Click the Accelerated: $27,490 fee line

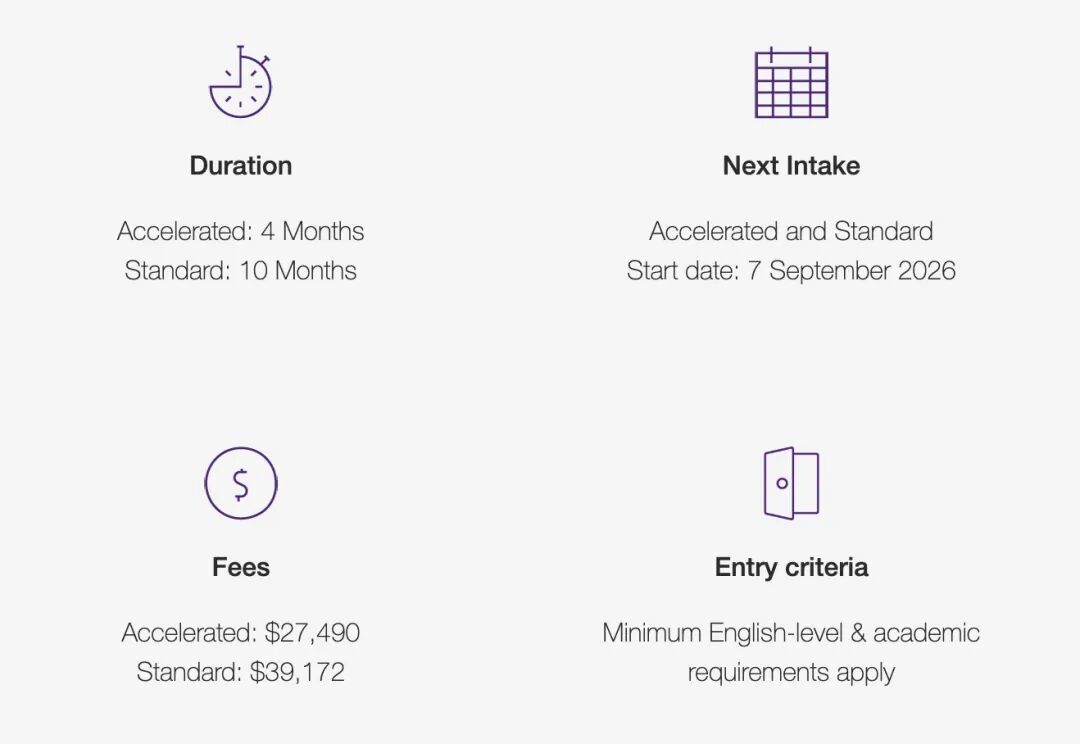point(241,632)
